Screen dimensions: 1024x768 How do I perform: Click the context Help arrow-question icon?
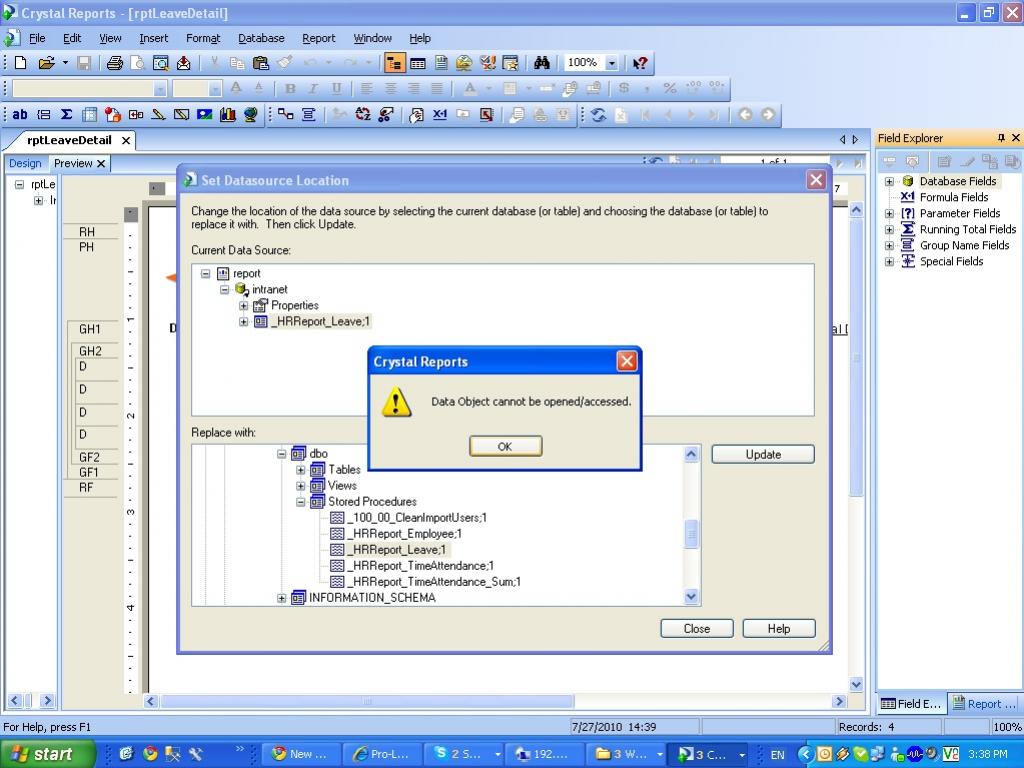(640, 63)
